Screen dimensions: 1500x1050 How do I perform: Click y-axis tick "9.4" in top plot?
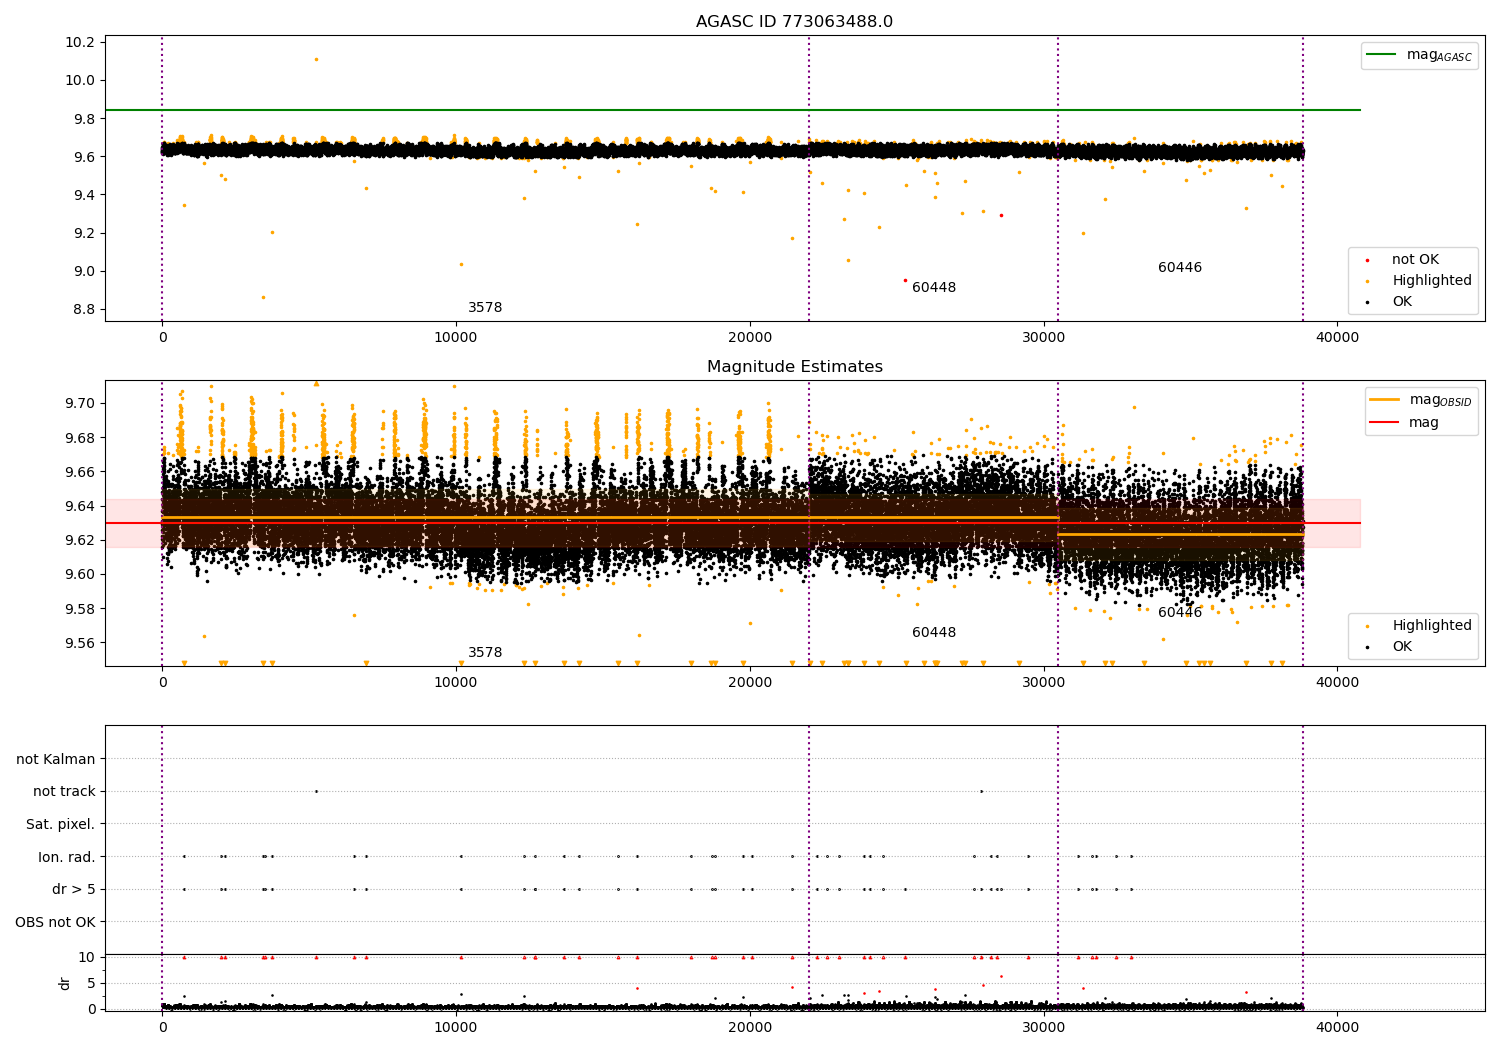coord(84,195)
